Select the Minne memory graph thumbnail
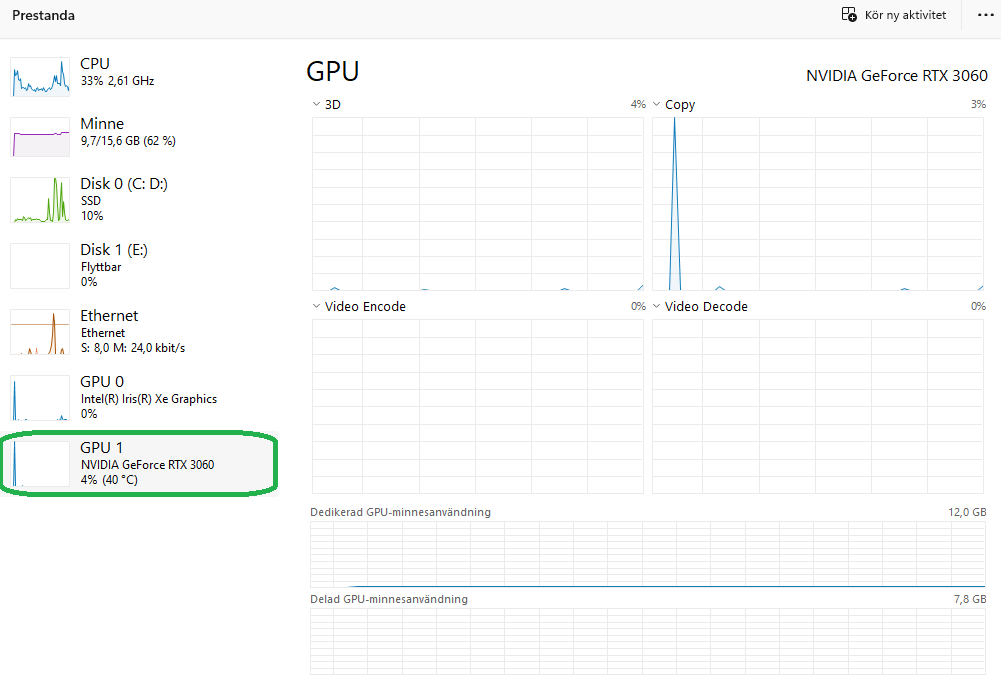Screen dimensions: 1001x686 tap(40, 137)
